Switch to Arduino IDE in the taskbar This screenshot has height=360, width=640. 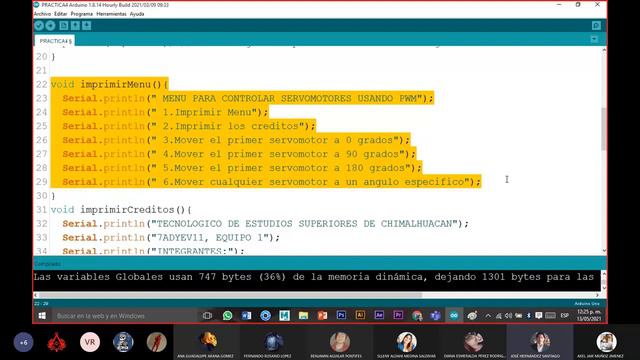(x=454, y=316)
